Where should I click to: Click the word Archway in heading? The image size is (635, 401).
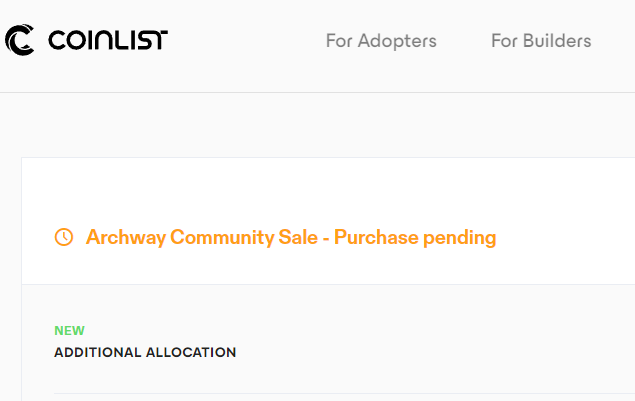point(126,237)
